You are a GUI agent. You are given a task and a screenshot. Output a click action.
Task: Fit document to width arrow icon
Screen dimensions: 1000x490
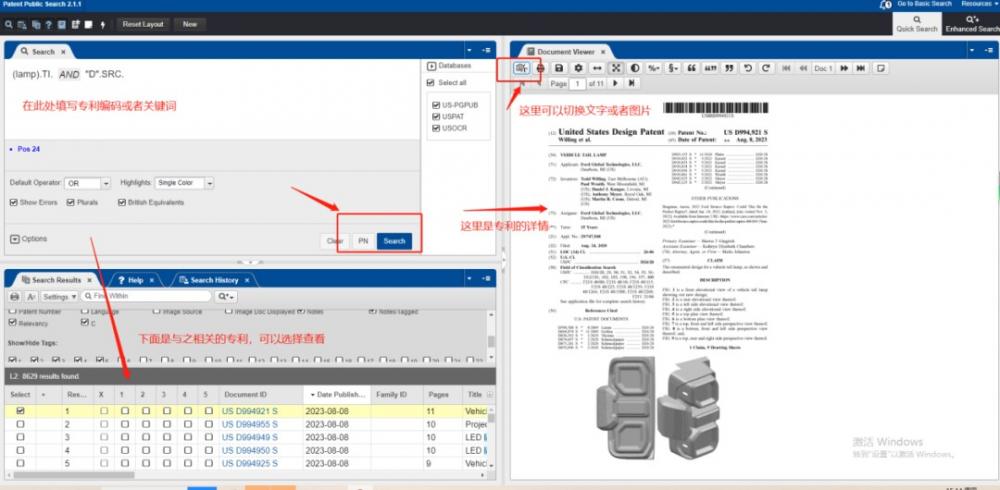[x=597, y=68]
